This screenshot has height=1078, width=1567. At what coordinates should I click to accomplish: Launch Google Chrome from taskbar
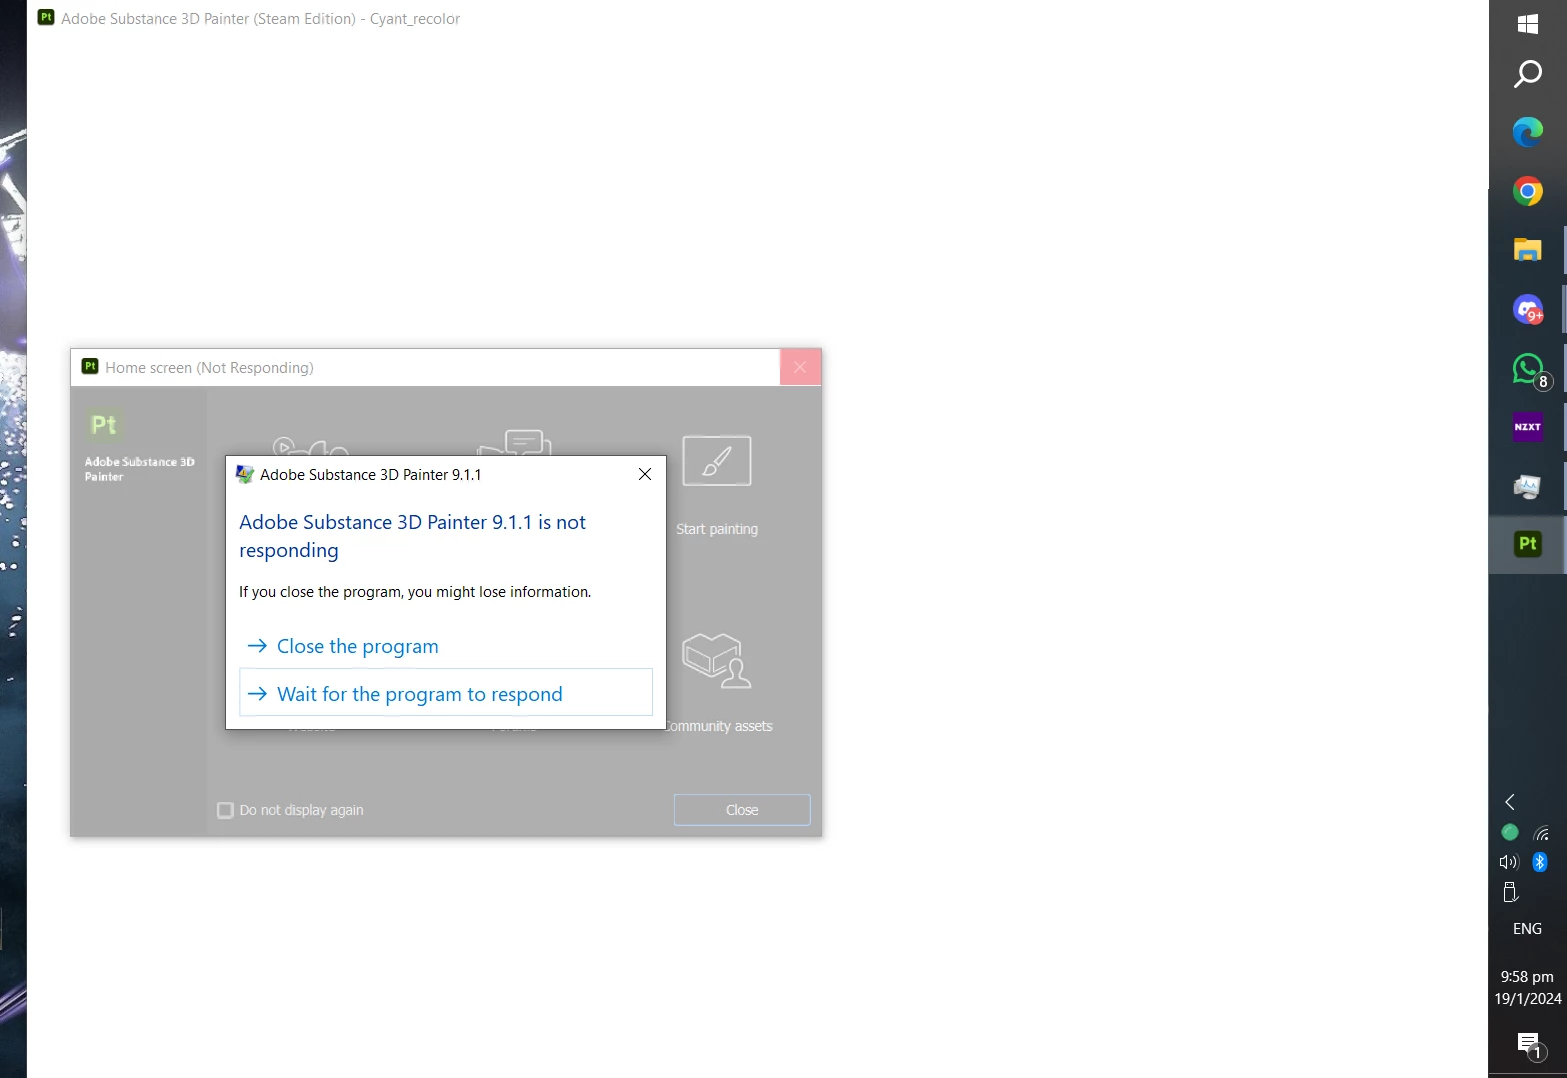(1527, 191)
